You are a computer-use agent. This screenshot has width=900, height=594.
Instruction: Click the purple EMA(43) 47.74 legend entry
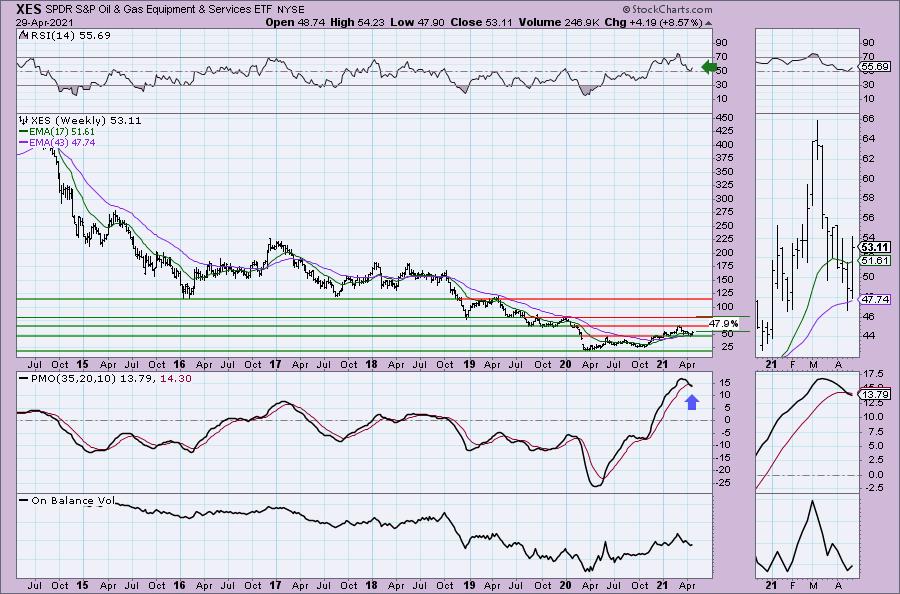tap(57, 142)
